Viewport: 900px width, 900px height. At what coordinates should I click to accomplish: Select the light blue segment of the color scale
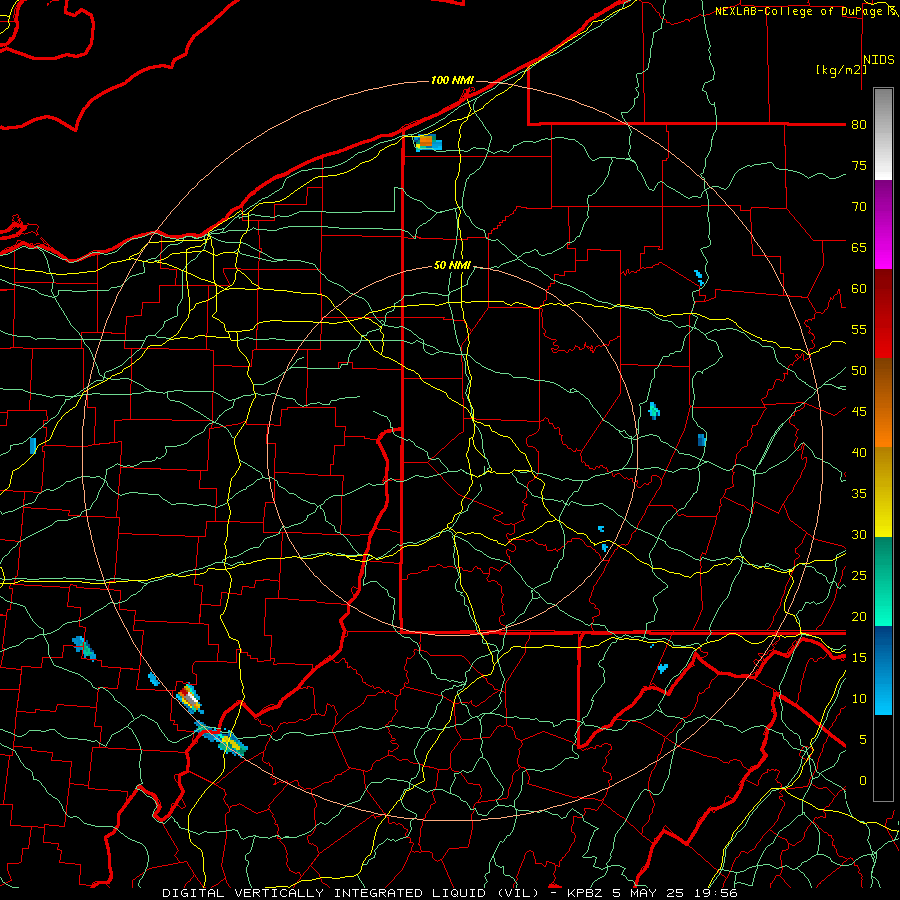(883, 693)
